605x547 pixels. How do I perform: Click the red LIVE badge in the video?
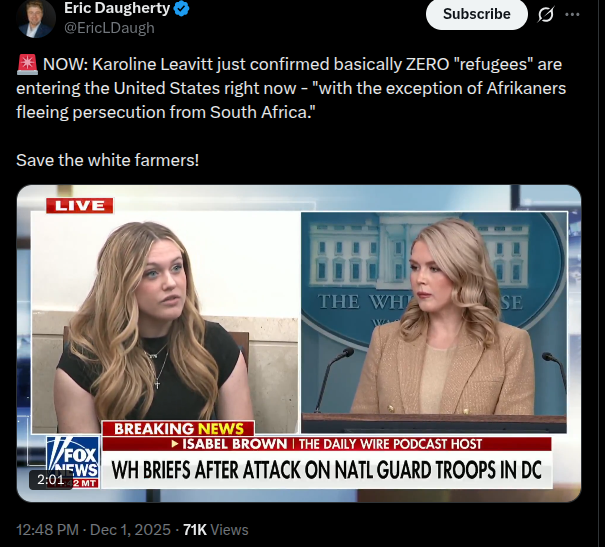79,206
